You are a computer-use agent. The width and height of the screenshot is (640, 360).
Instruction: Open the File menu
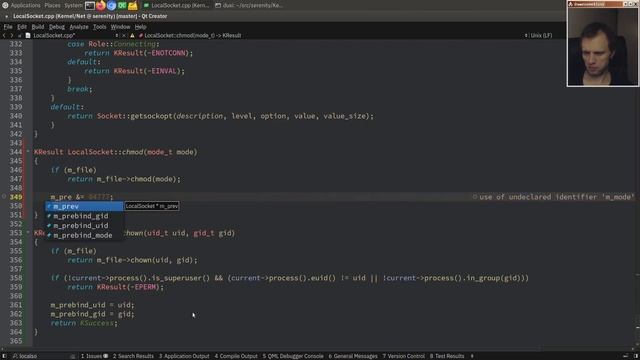(x=8, y=27)
